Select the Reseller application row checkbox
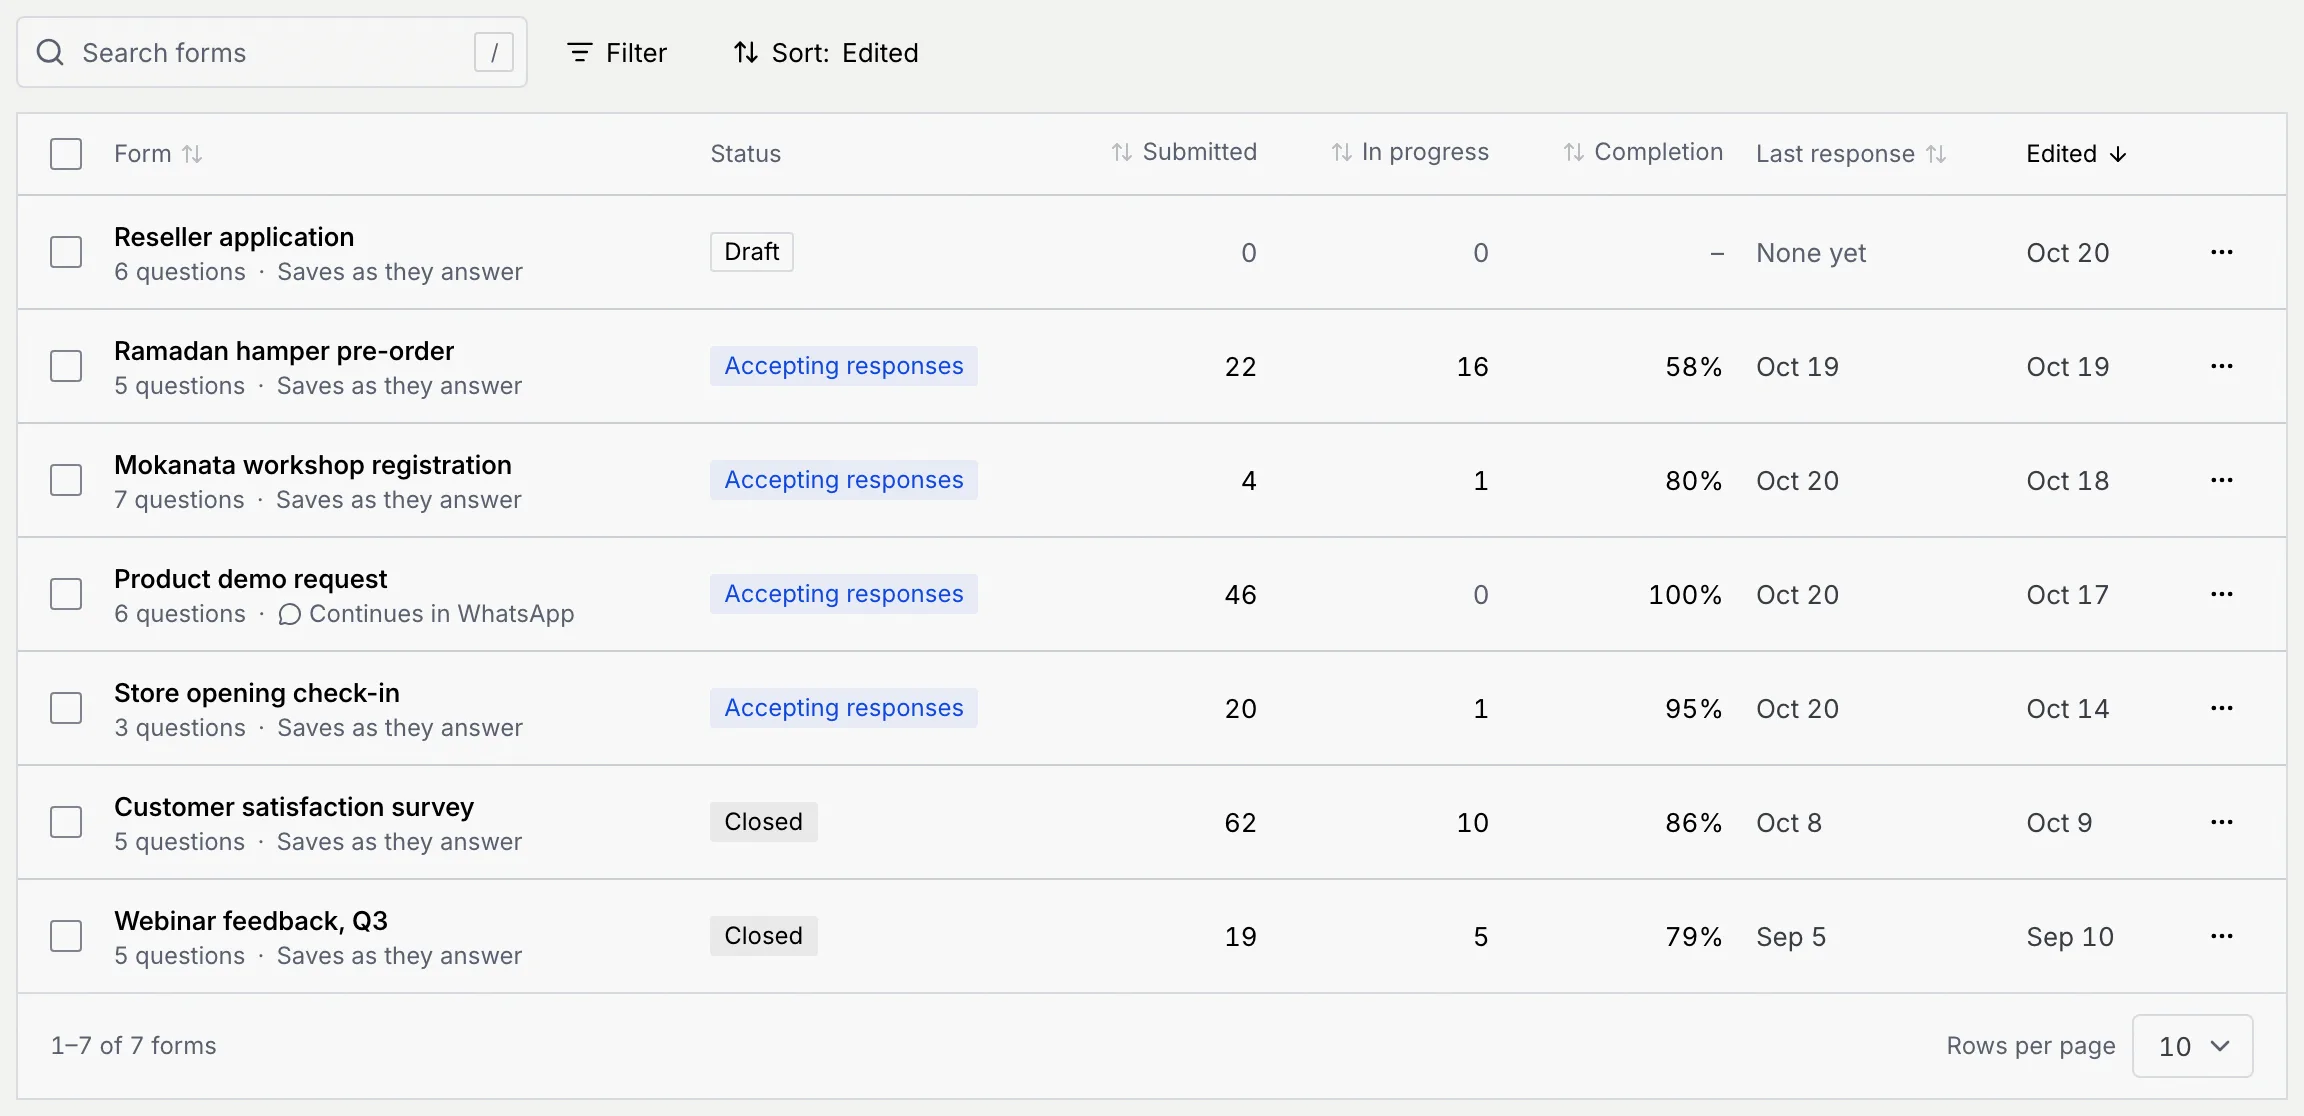This screenshot has height=1116, width=2304. tap(66, 252)
